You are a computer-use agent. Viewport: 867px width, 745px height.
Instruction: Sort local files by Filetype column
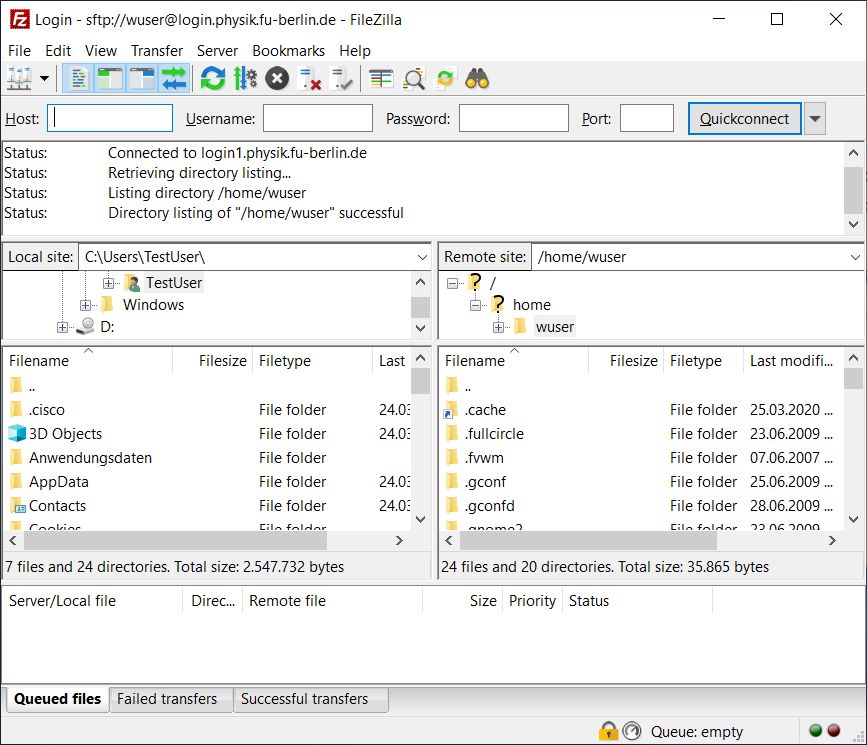click(x=312, y=361)
